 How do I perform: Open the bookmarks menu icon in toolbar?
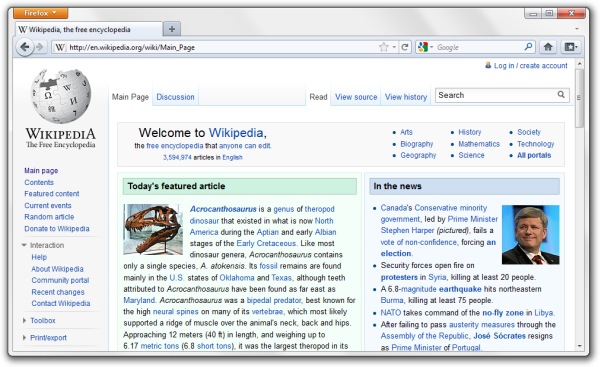(x=571, y=47)
